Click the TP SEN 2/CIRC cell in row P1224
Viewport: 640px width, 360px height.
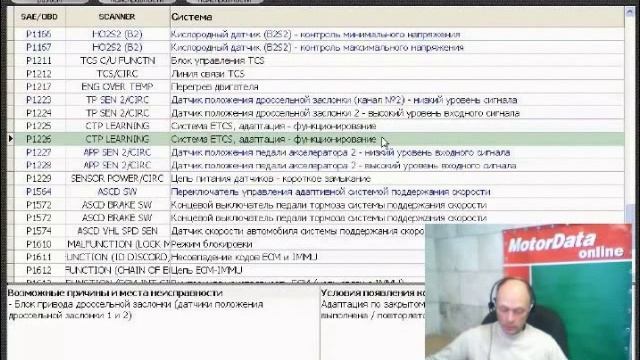[118, 113]
